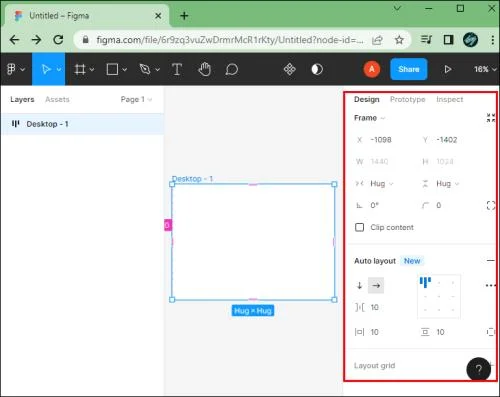The height and width of the screenshot is (397, 500).
Task: Open the Components resources icon
Action: (x=289, y=69)
